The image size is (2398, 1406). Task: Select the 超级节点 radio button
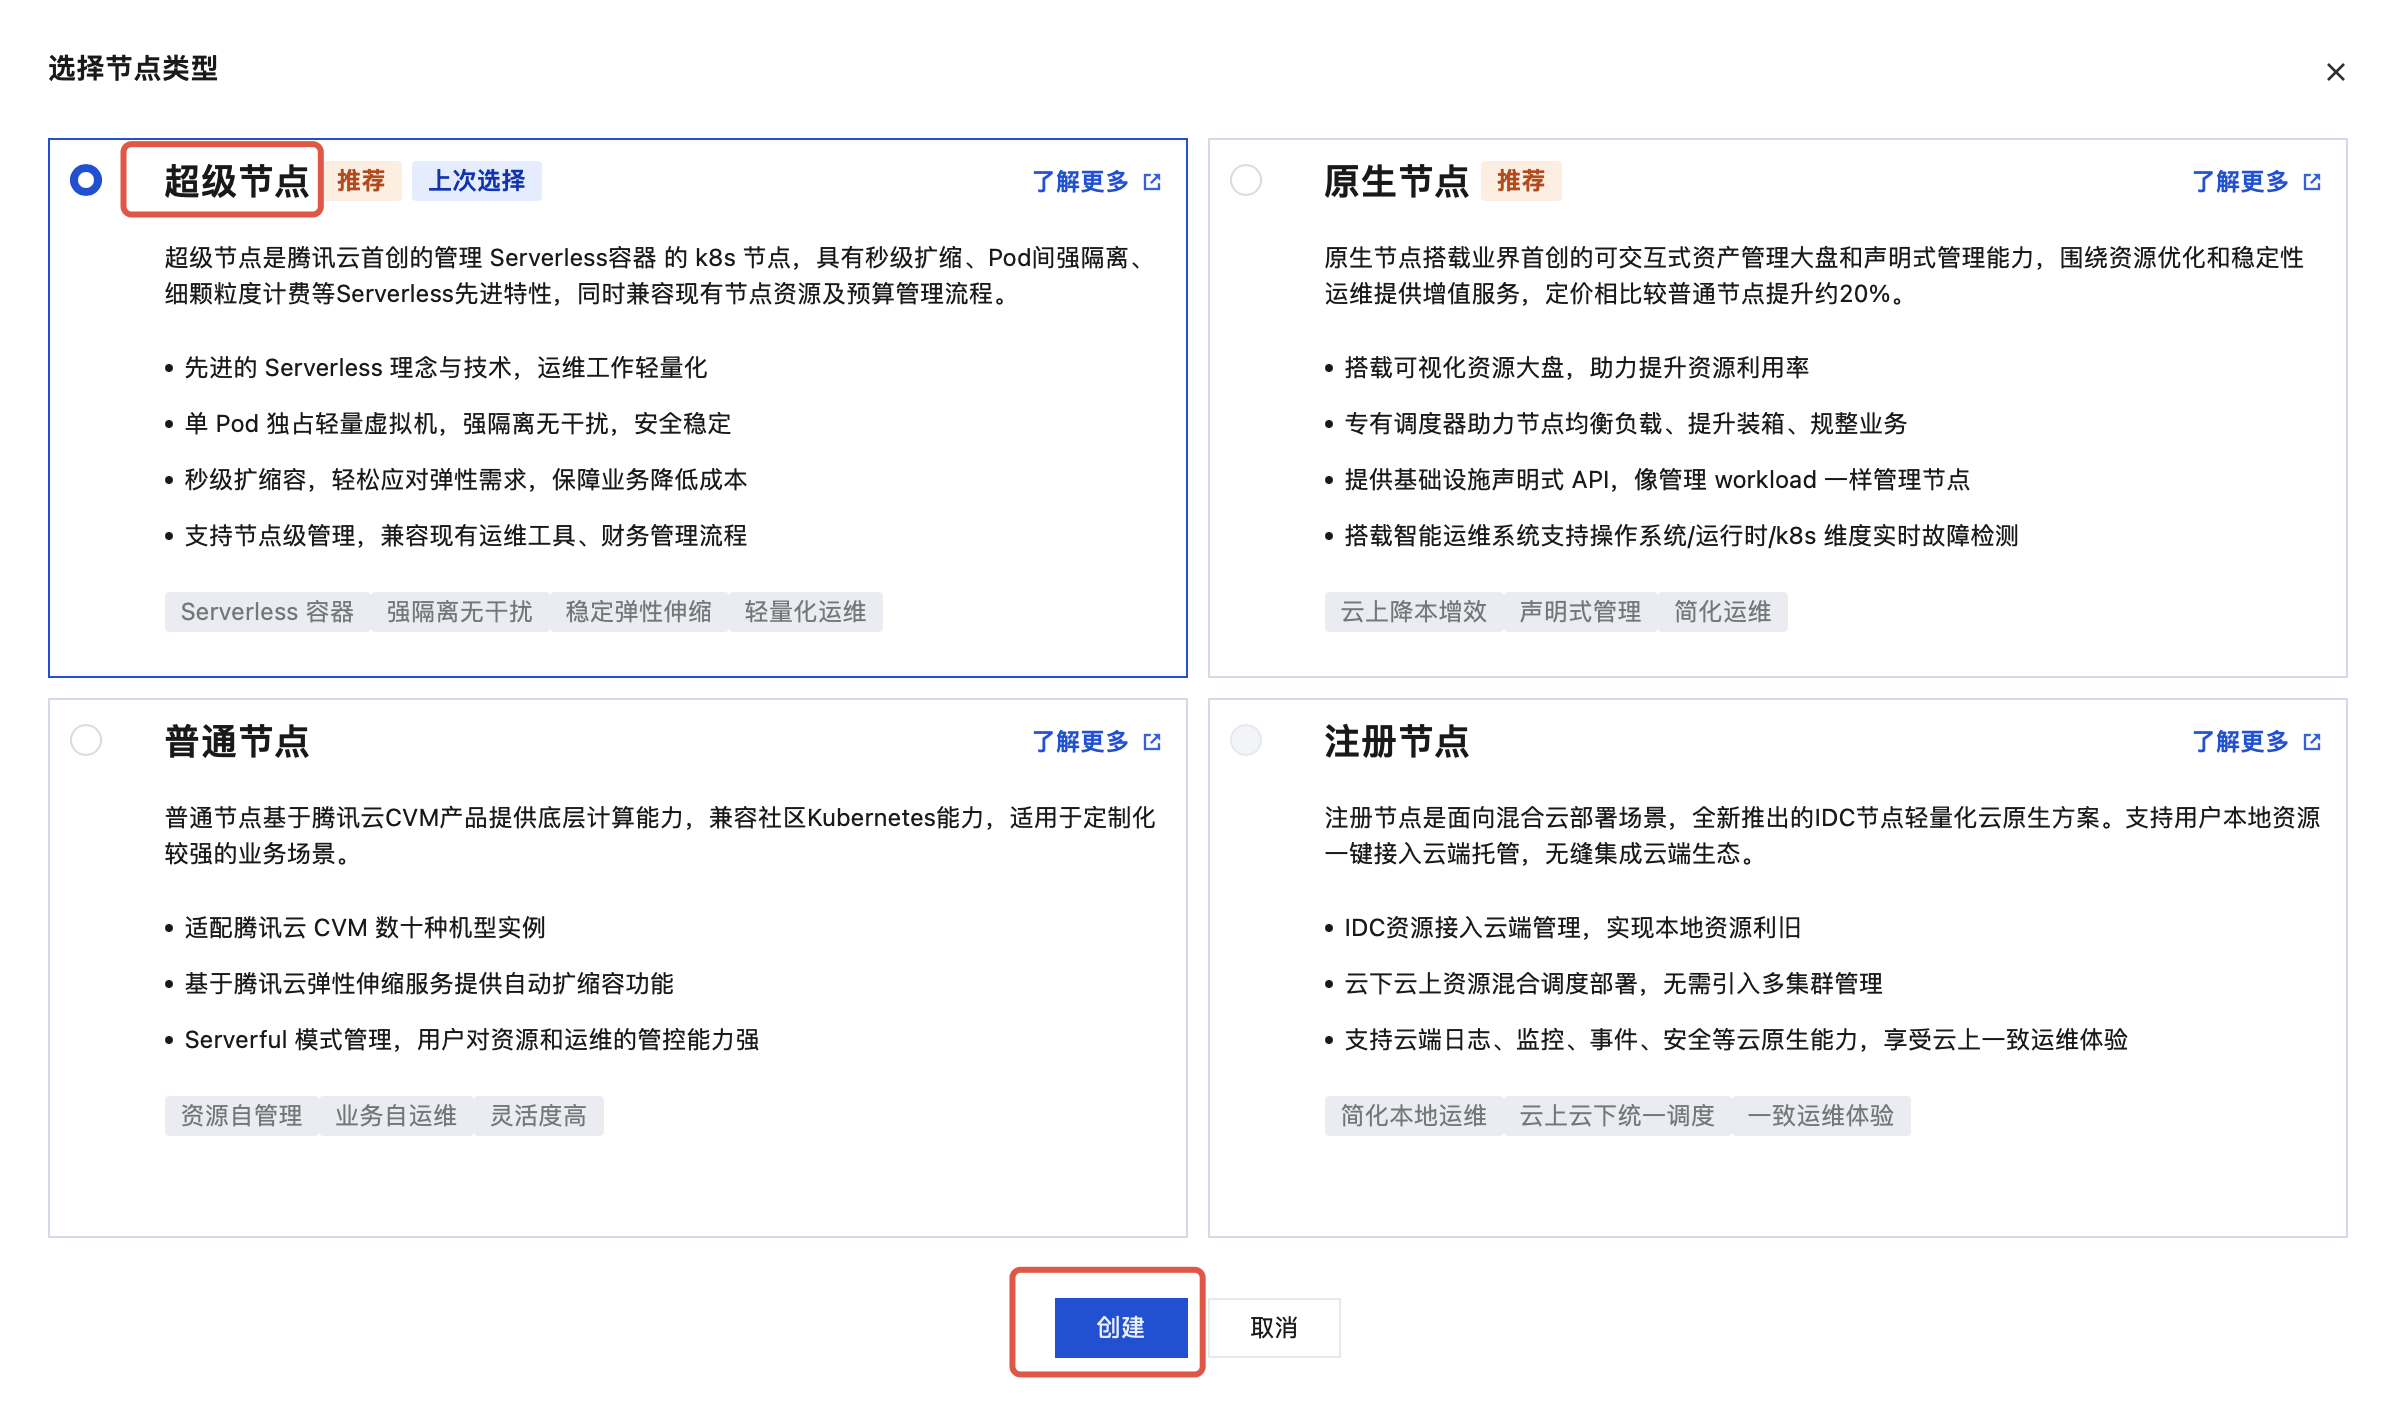(86, 180)
